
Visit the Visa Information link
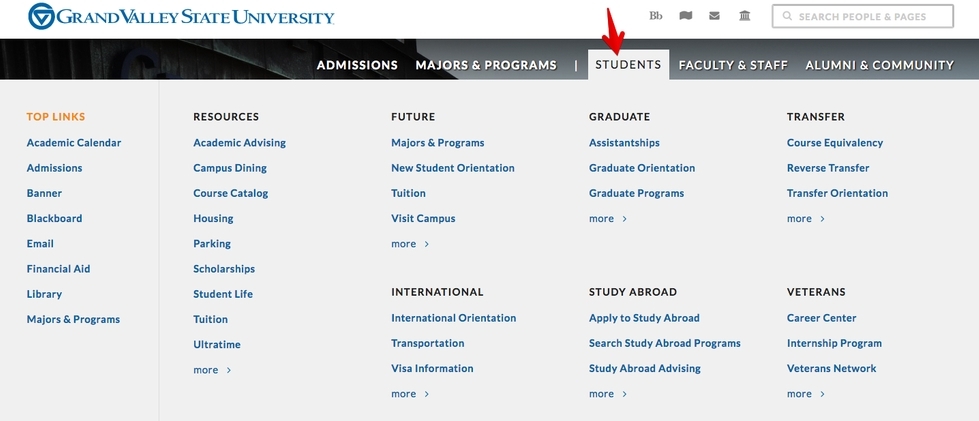pyautogui.click(x=432, y=369)
